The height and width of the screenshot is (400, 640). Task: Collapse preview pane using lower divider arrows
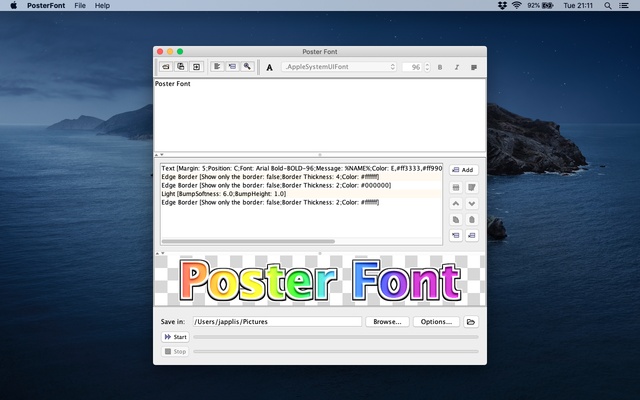pos(160,253)
